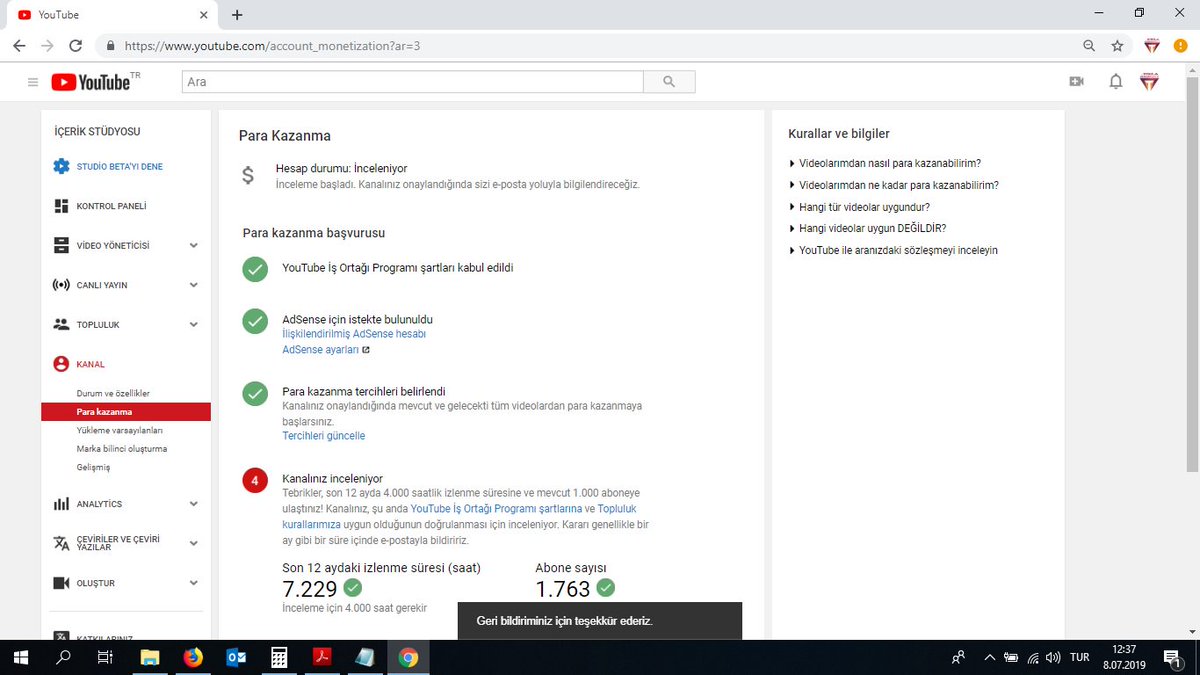The width and height of the screenshot is (1200, 675).
Task: Click the Windows taskbar search icon
Action: (x=63, y=657)
